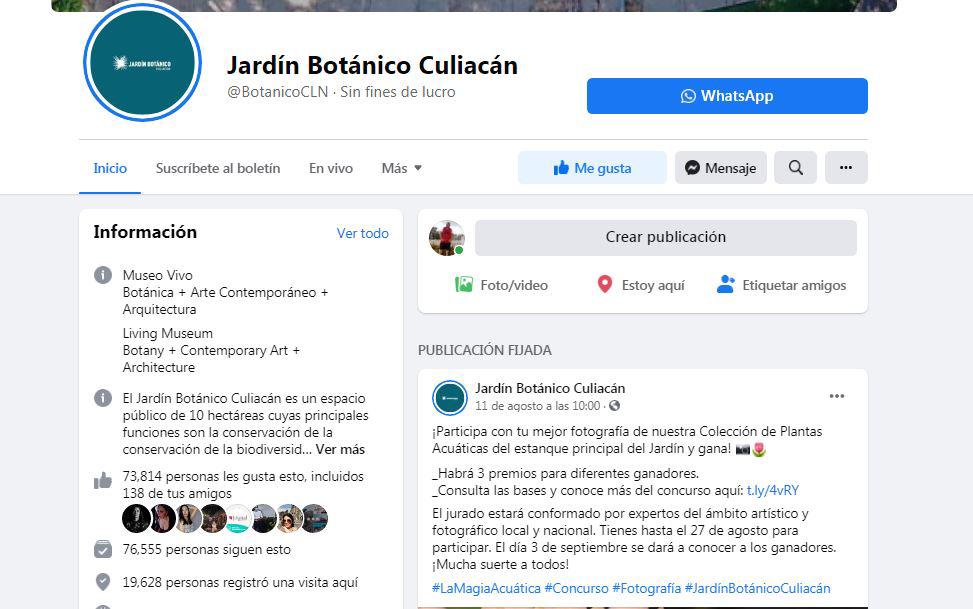The image size is (973, 609).
Task: Open the En vivo tab
Action: (x=330, y=168)
